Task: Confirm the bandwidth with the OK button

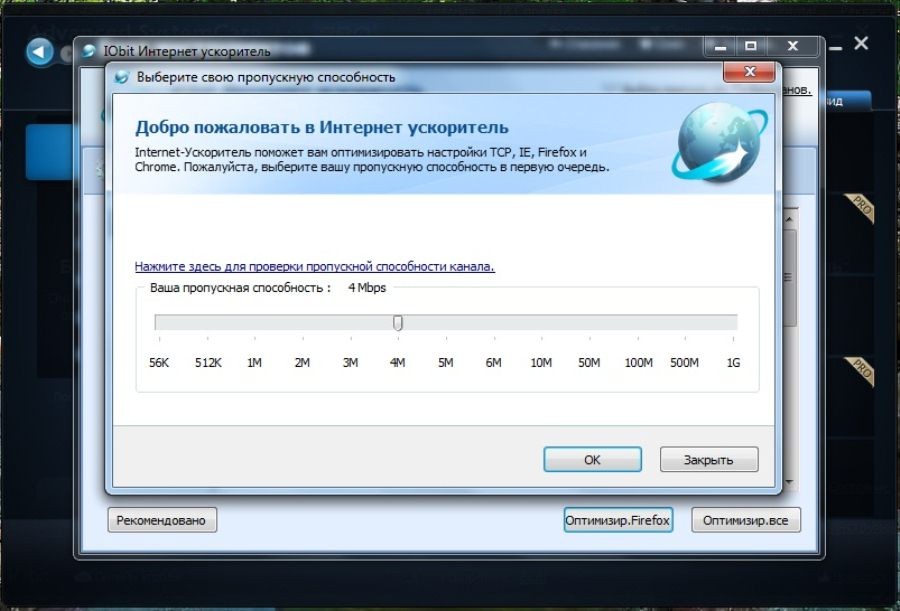Action: tap(592, 459)
